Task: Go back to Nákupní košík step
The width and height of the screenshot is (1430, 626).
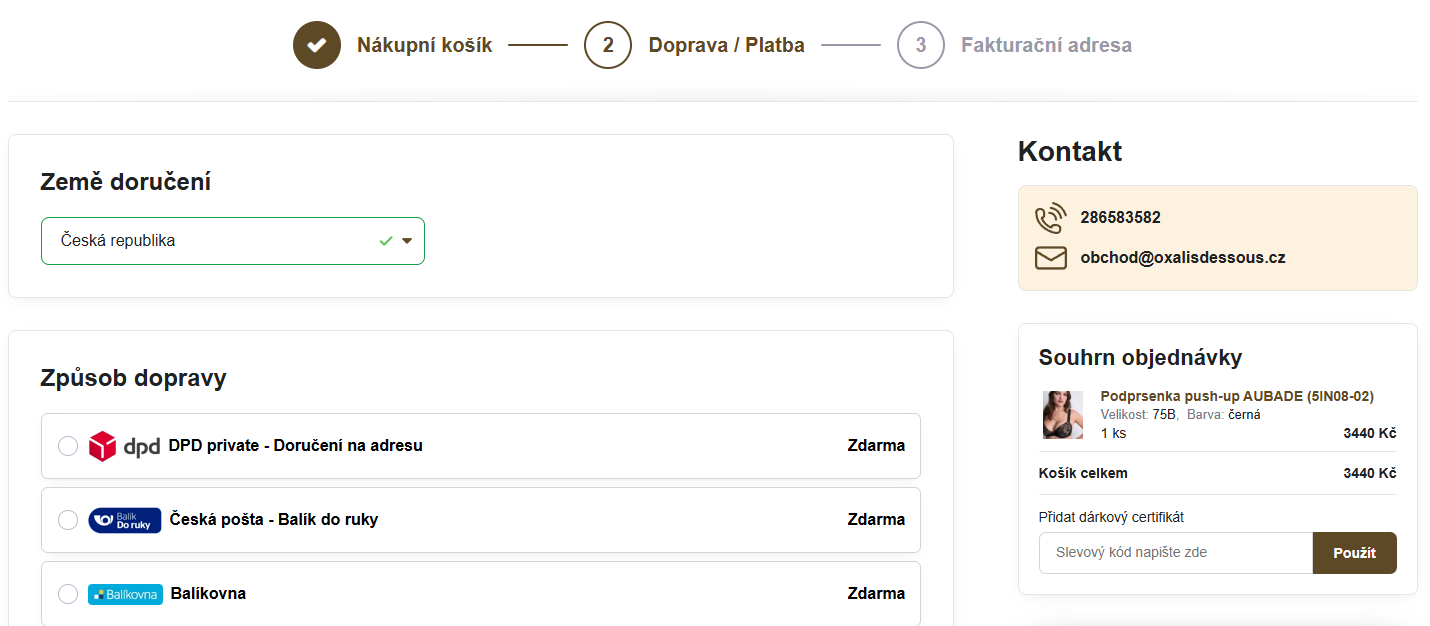Action: coord(424,45)
